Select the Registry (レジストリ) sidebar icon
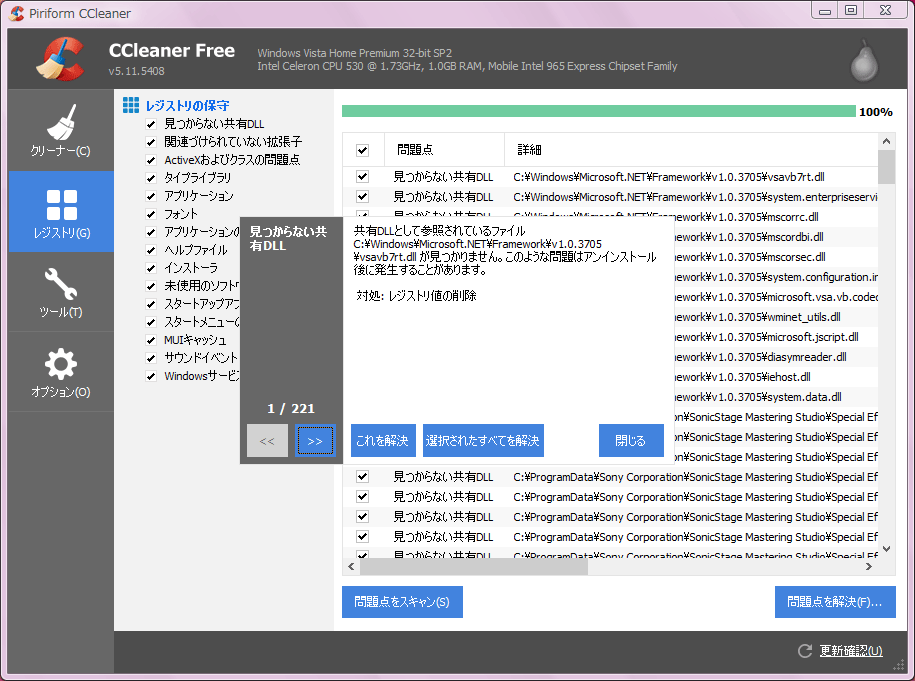 pyautogui.click(x=61, y=212)
